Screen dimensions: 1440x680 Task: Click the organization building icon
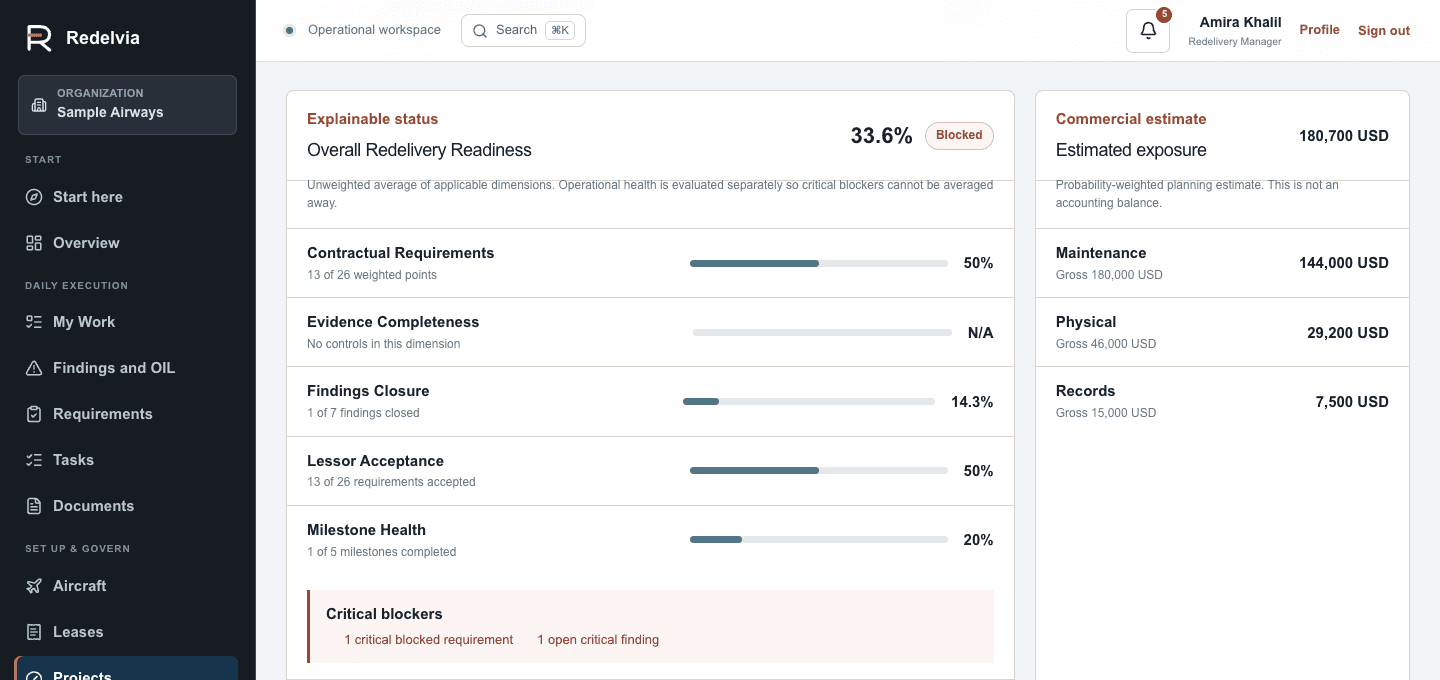click(39, 105)
